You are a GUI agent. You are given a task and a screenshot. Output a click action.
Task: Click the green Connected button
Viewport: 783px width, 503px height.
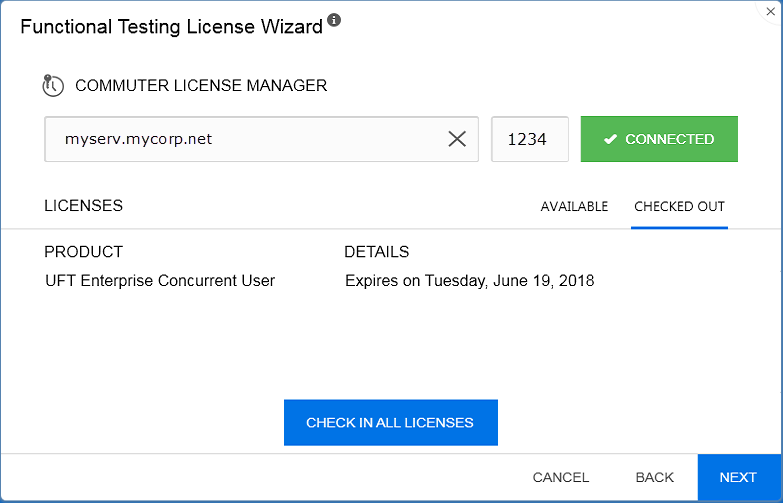click(659, 139)
